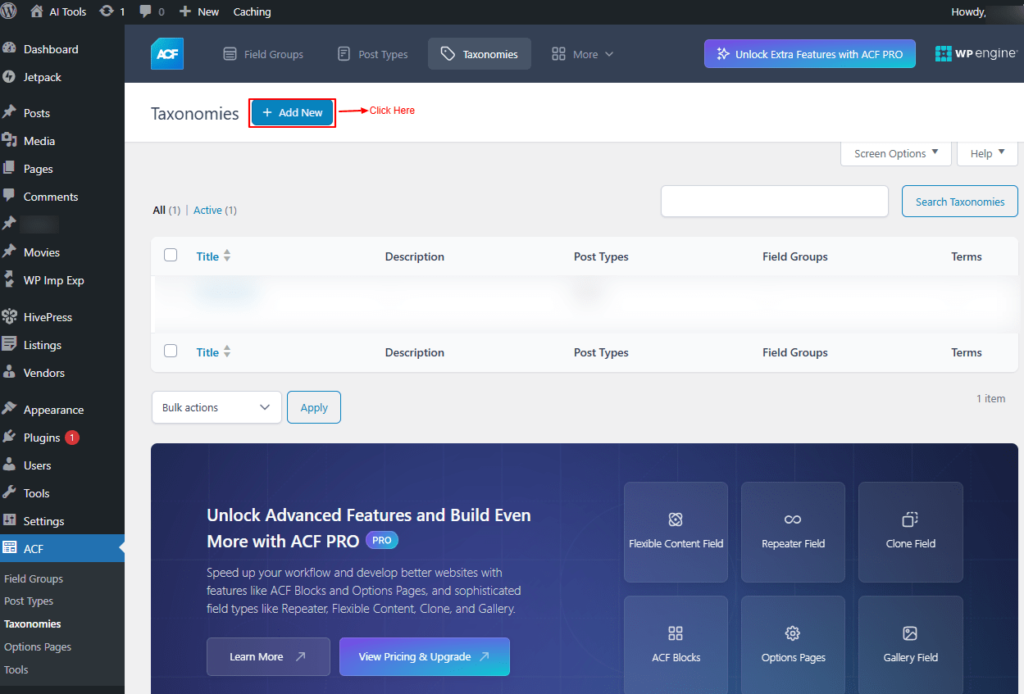Click the Flexible Content Field tile
1024x694 pixels.
pos(676,531)
